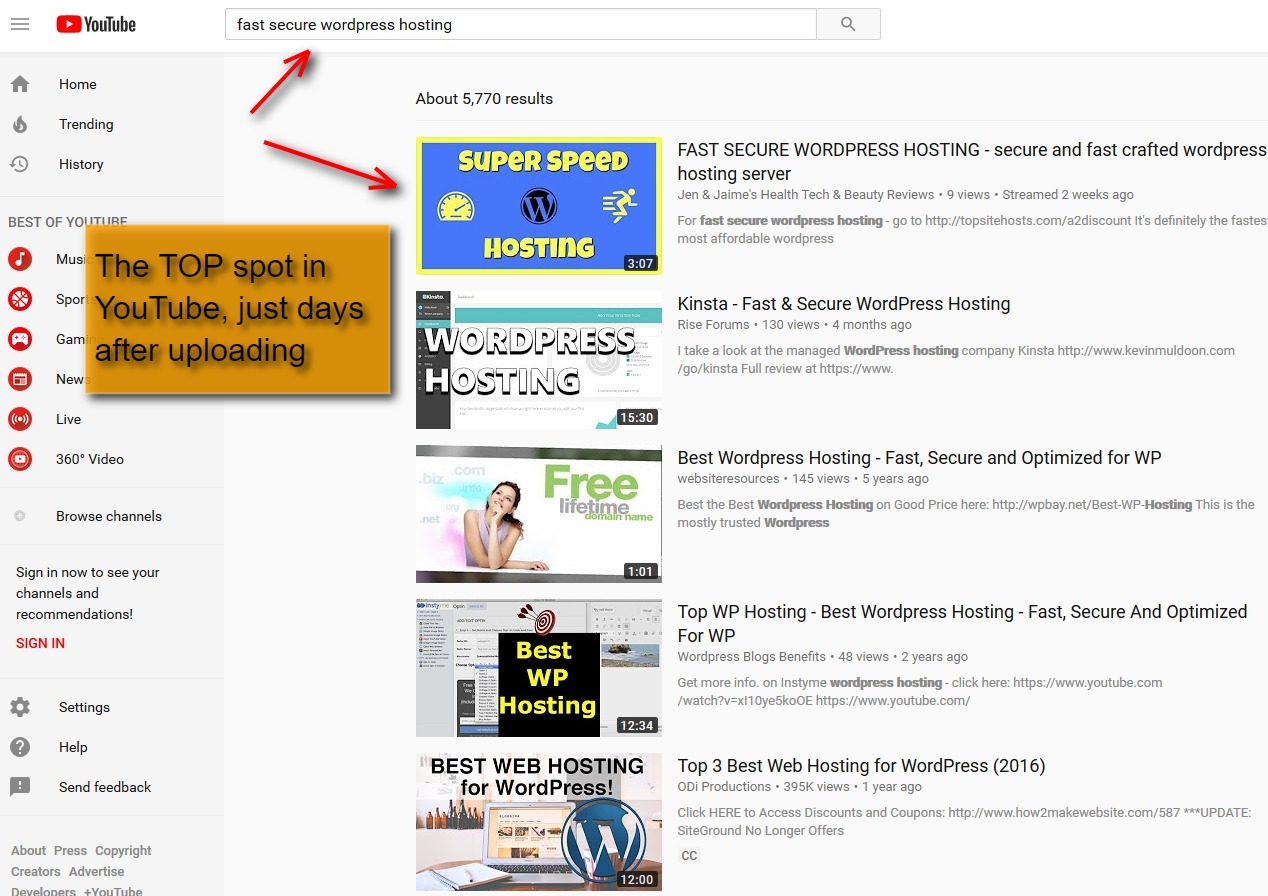
Task: Click the 1:01 duration badge
Action: [640, 572]
